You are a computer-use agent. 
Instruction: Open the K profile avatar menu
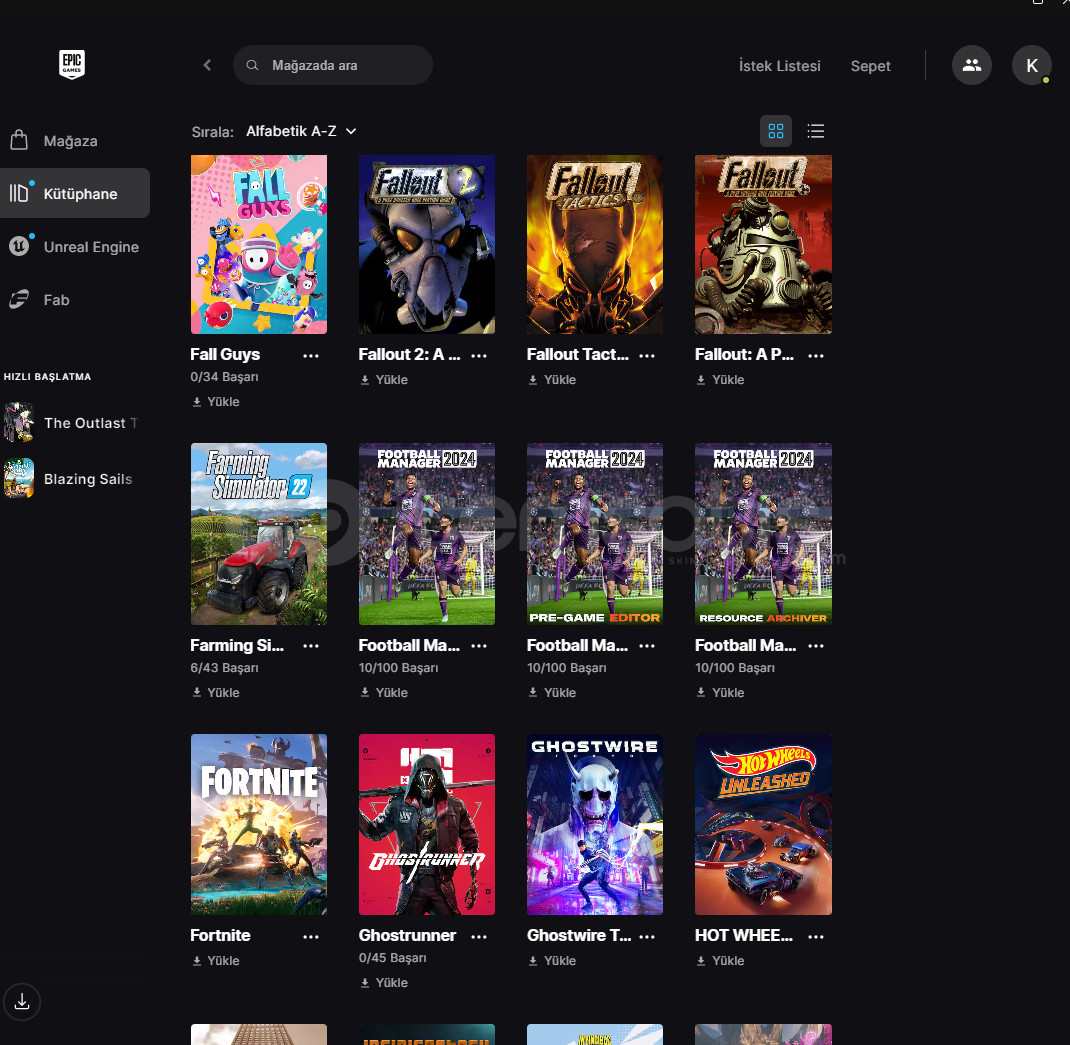1031,65
